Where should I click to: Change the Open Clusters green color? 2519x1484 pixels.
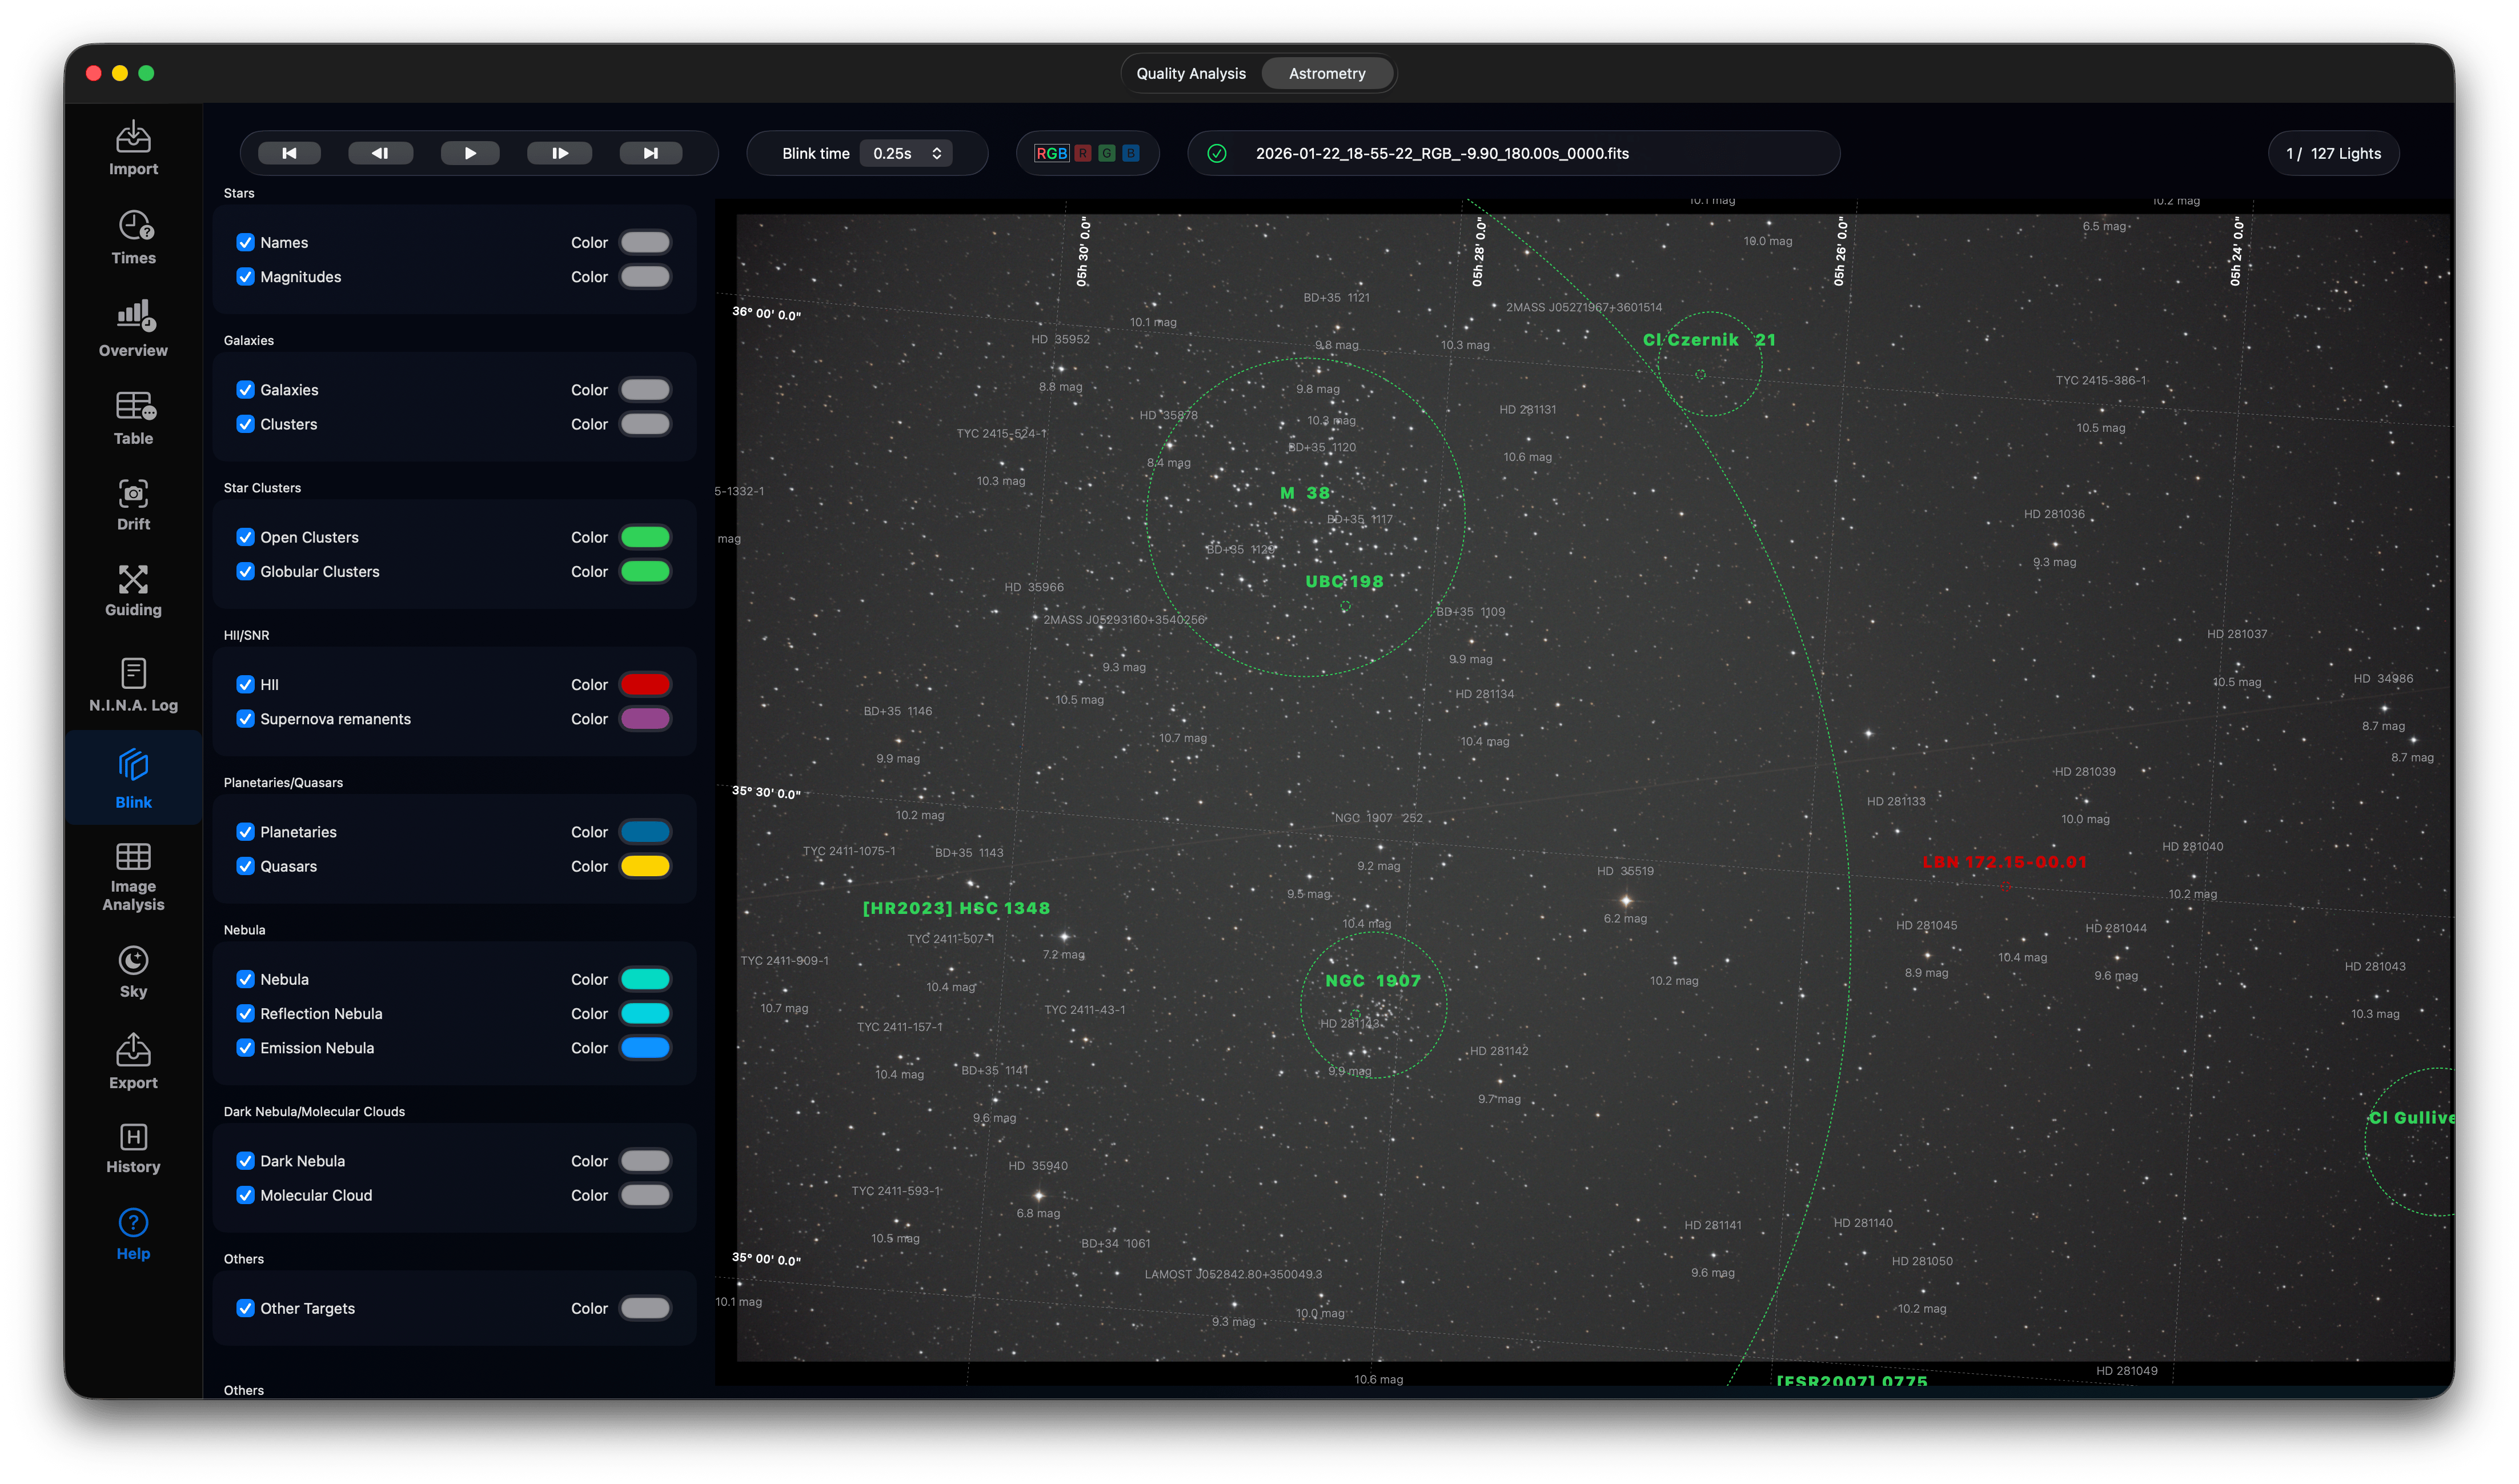click(645, 537)
